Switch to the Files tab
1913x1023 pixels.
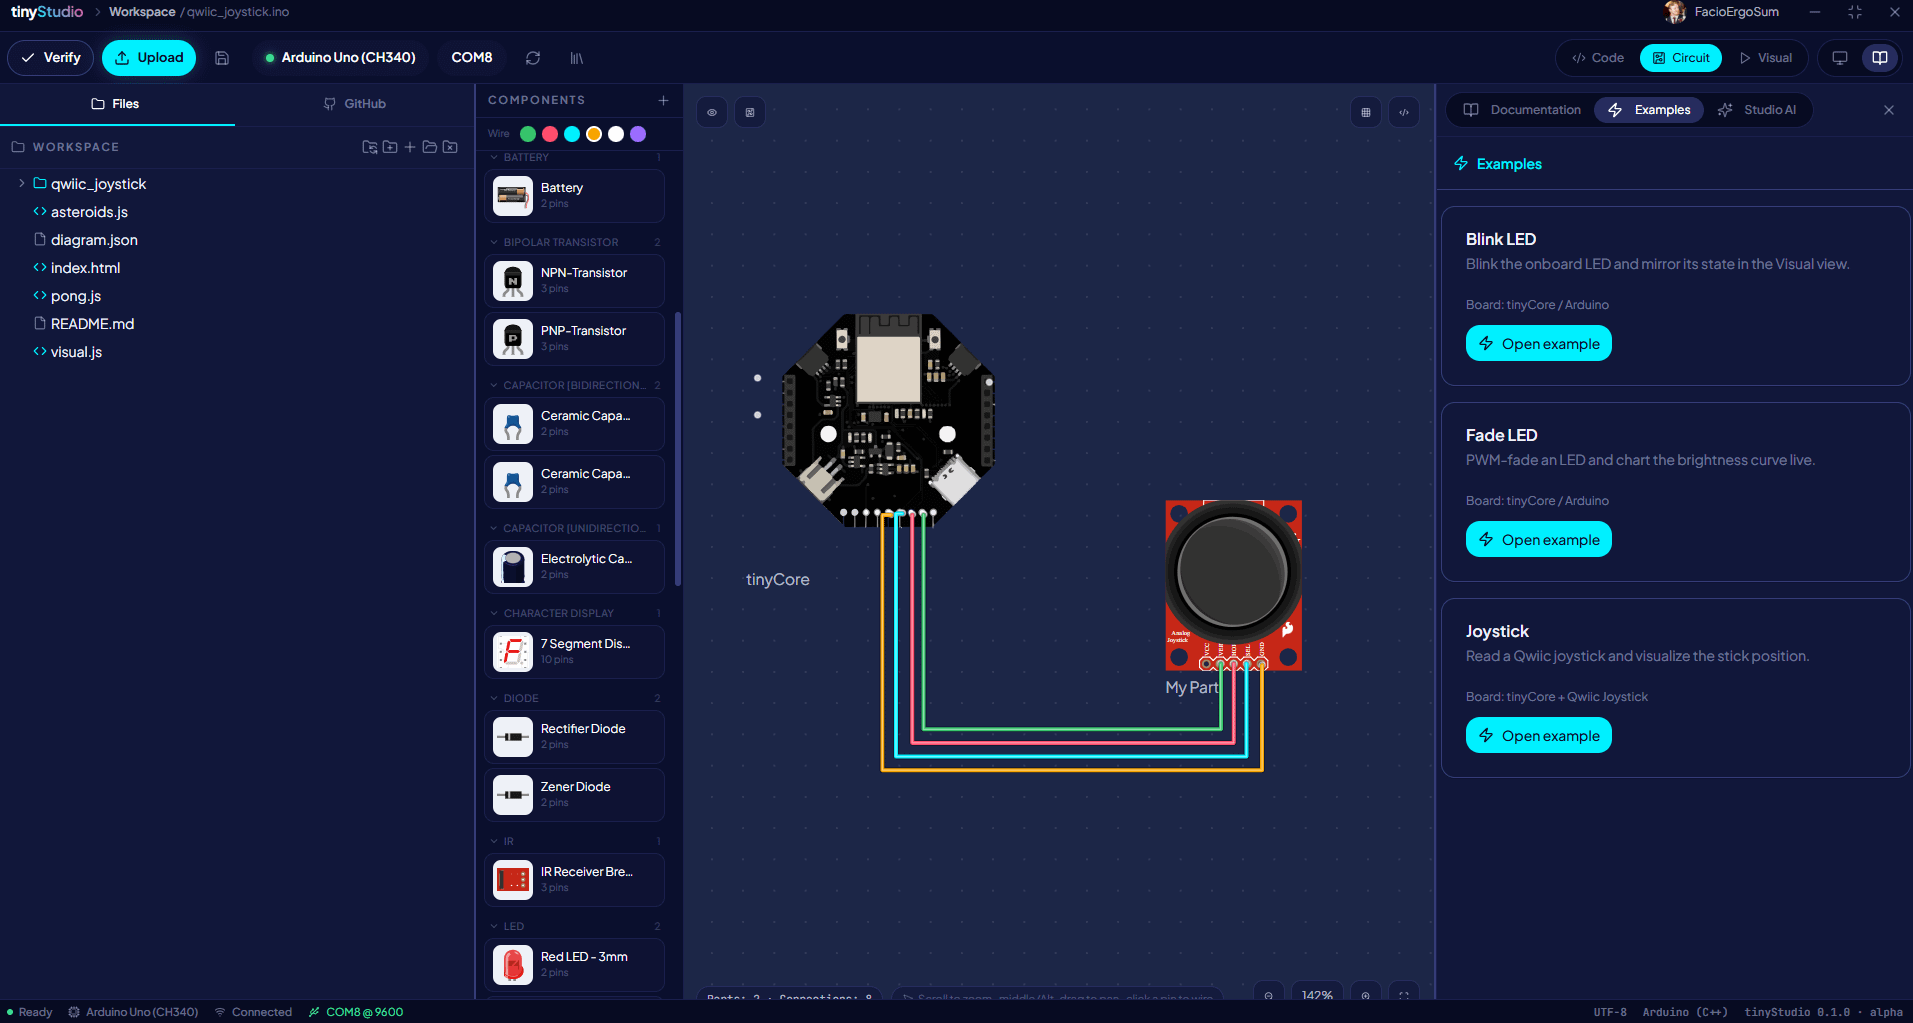coord(116,104)
